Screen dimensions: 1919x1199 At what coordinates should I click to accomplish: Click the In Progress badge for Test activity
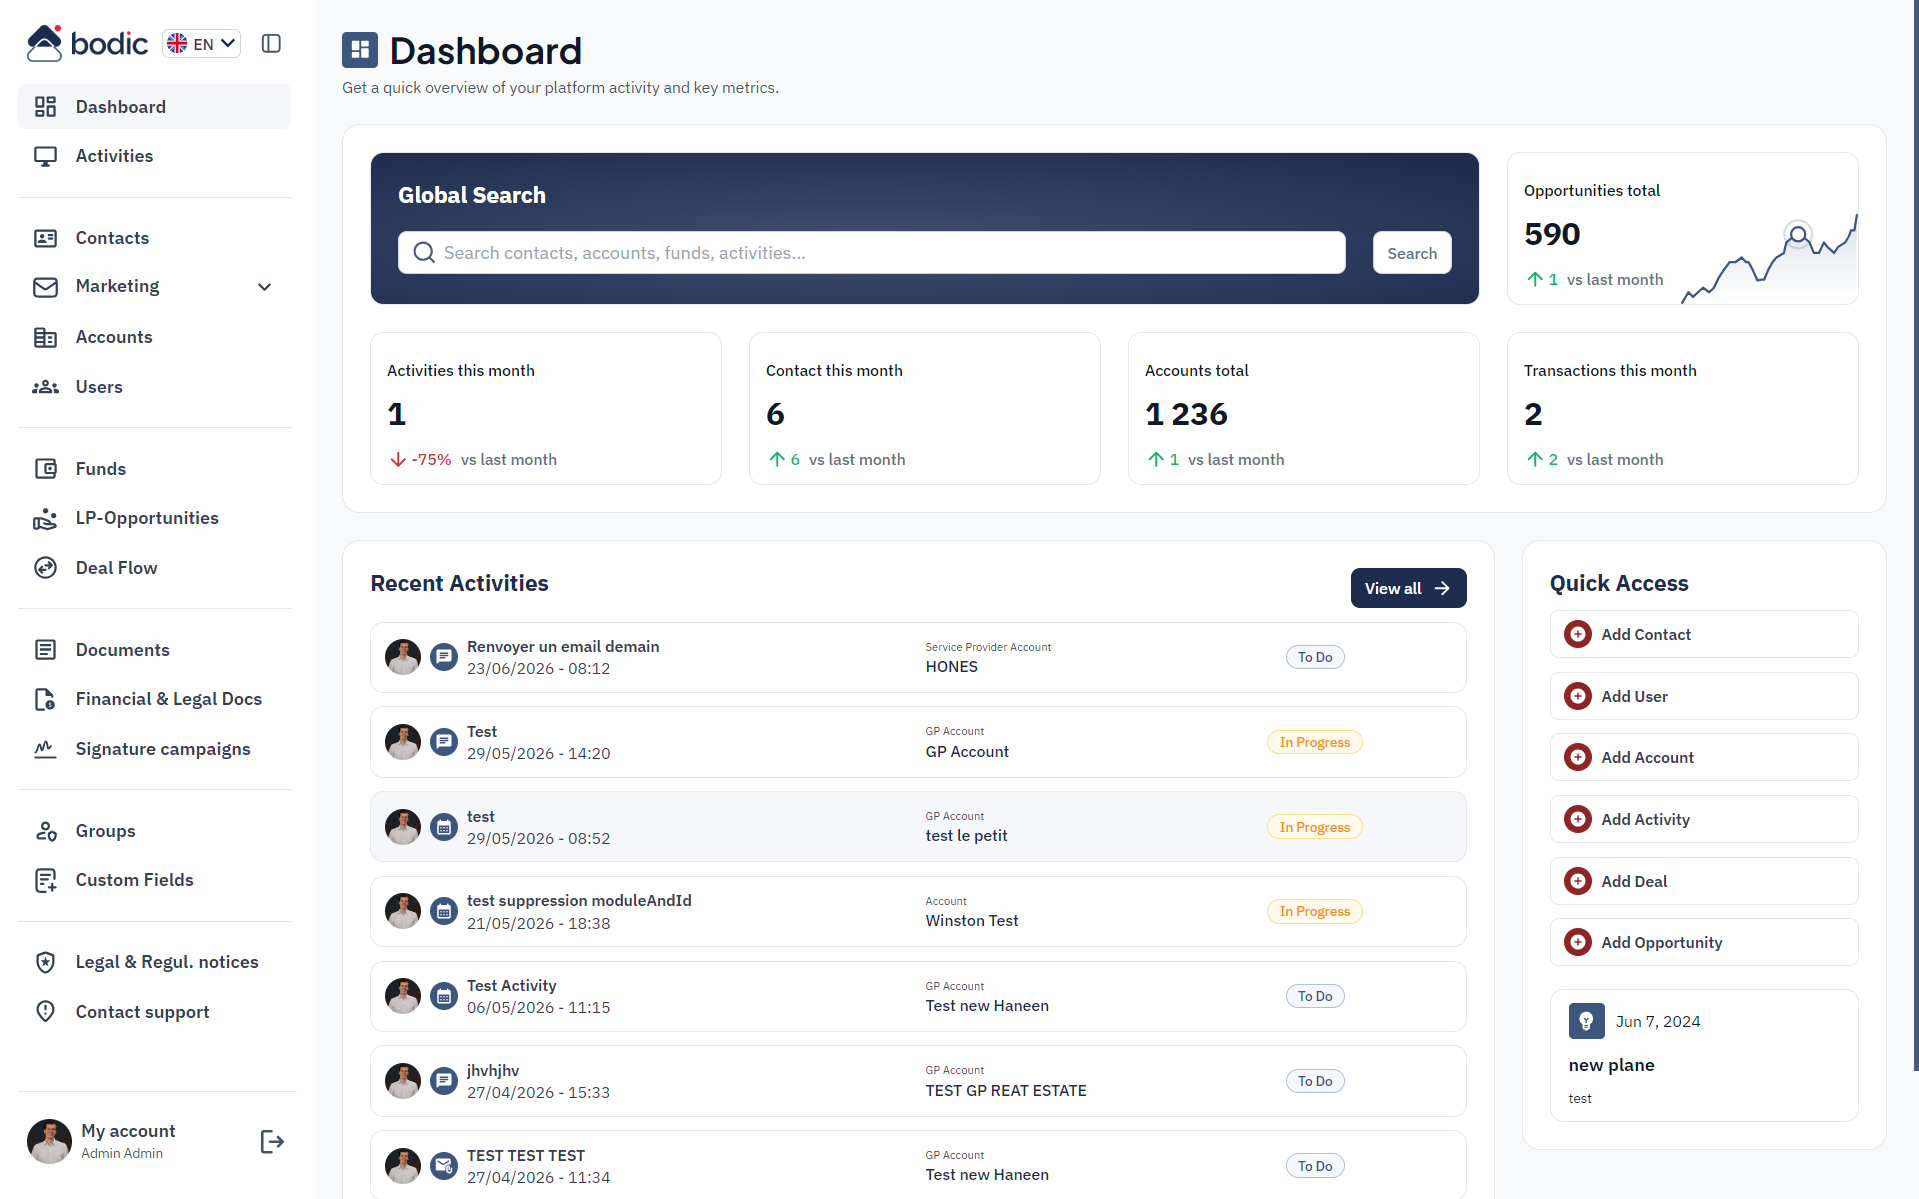tap(1315, 742)
